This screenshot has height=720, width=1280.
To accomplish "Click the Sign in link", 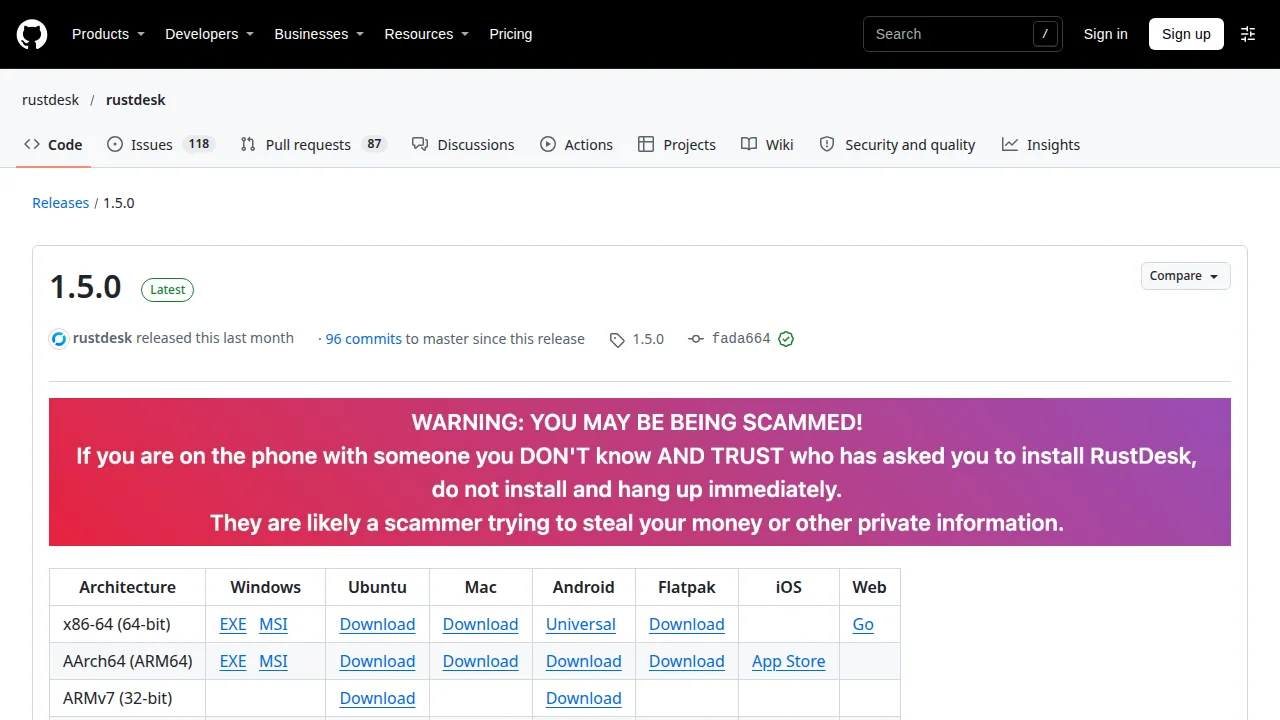I will coord(1105,34).
